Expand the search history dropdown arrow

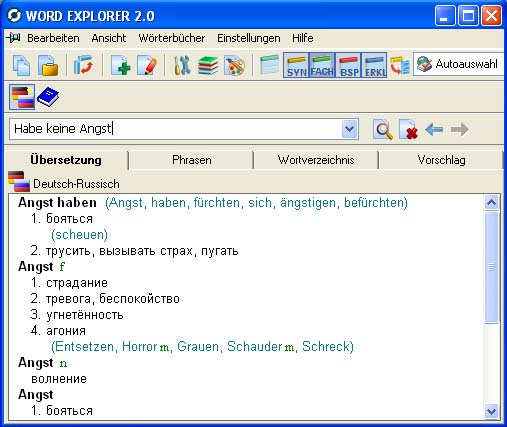click(349, 129)
